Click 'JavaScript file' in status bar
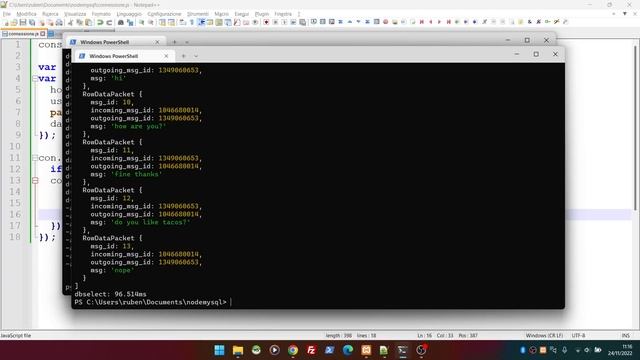This screenshot has height=360, width=640. [16, 336]
